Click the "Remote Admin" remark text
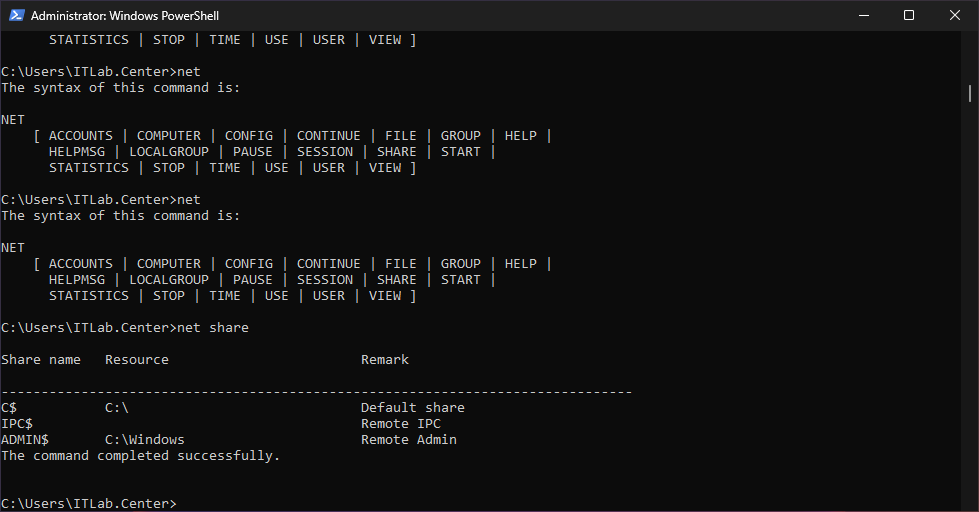This screenshot has width=979, height=512. coord(409,440)
